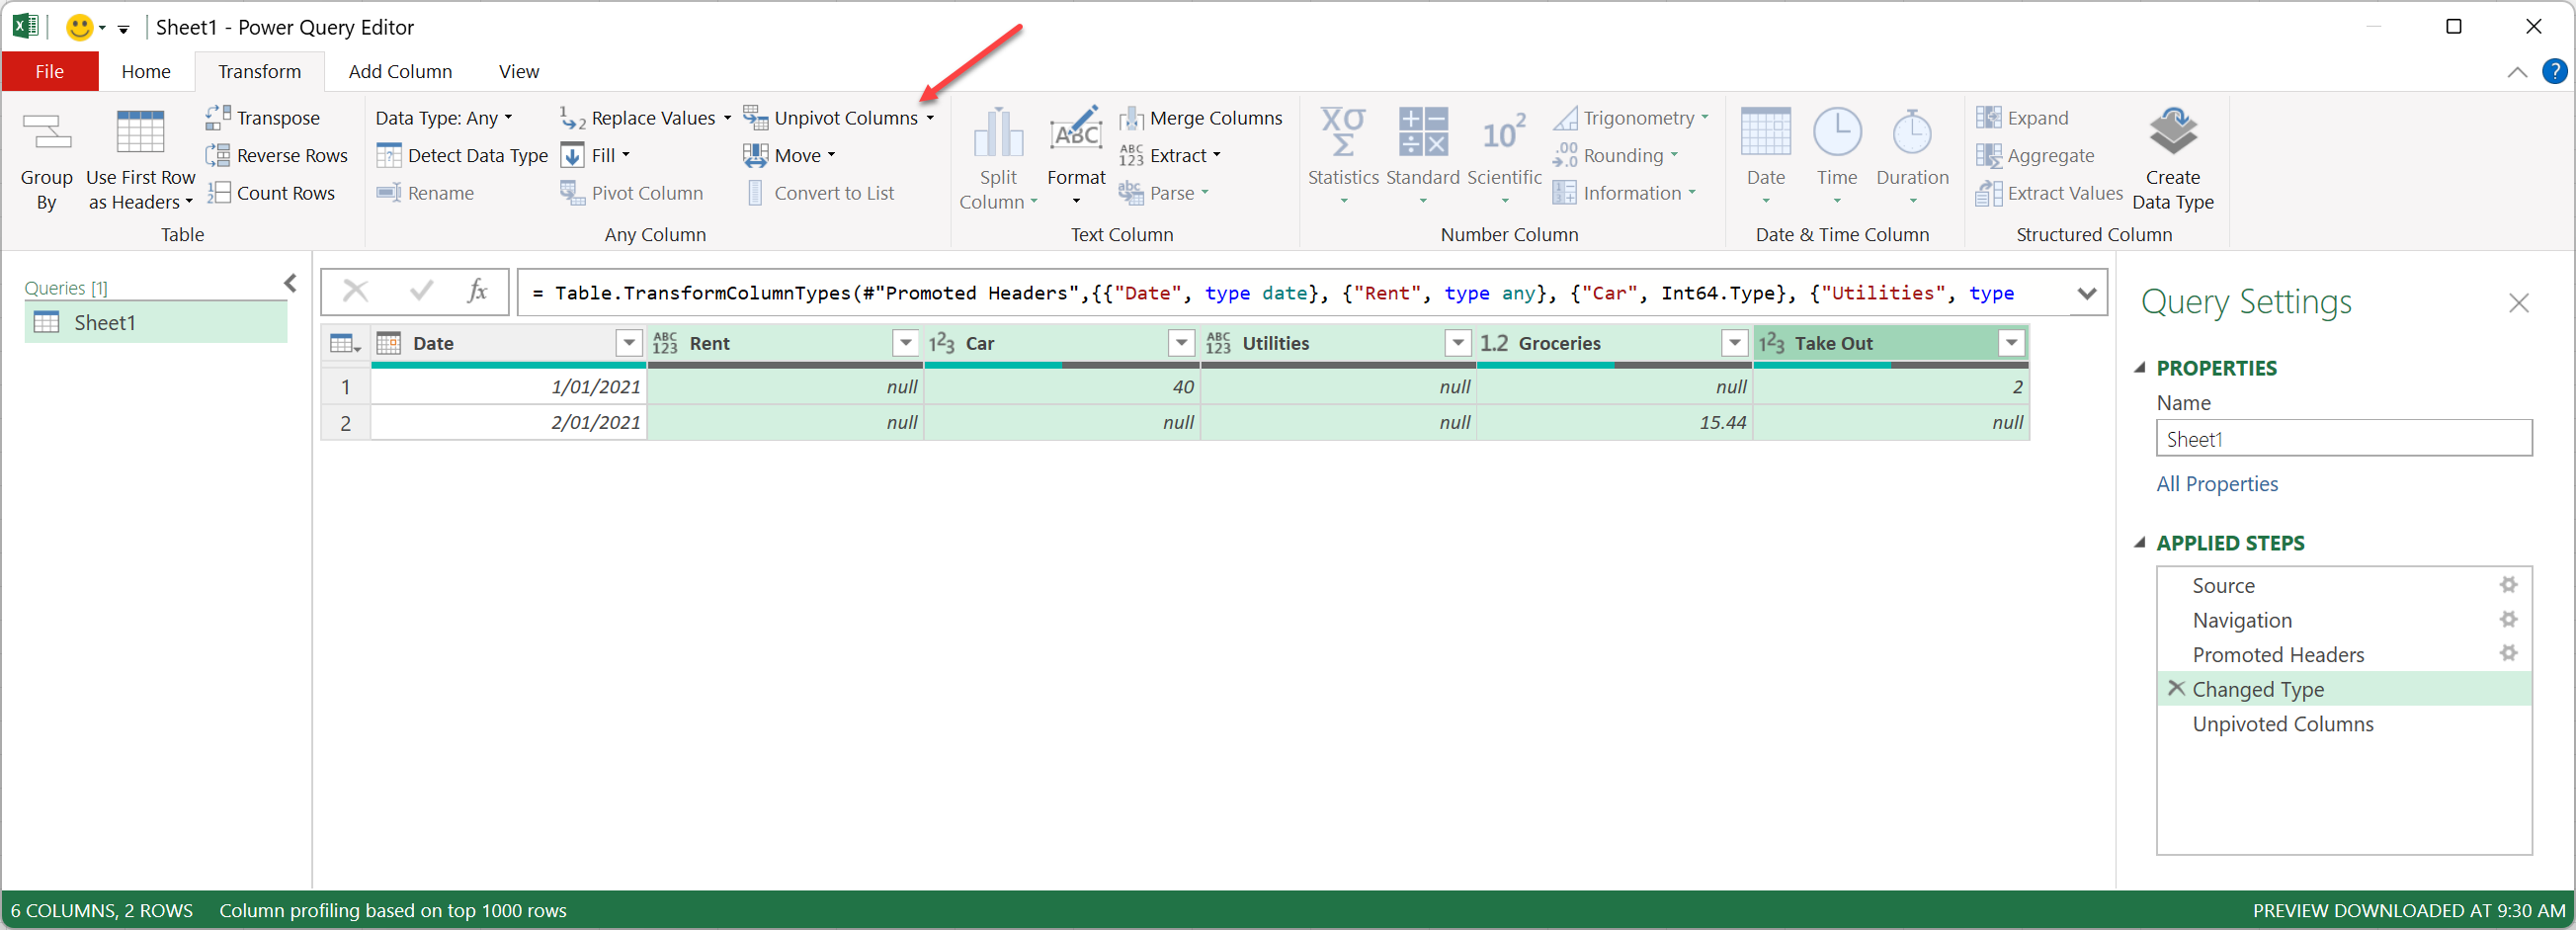The width and height of the screenshot is (2576, 930).
Task: Open the Replace Values dropdown
Action: click(x=726, y=118)
